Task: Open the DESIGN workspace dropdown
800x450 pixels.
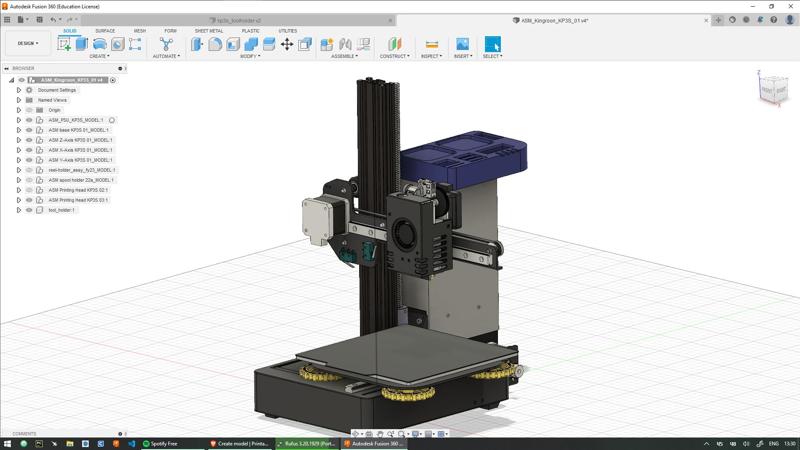Action: (28, 43)
